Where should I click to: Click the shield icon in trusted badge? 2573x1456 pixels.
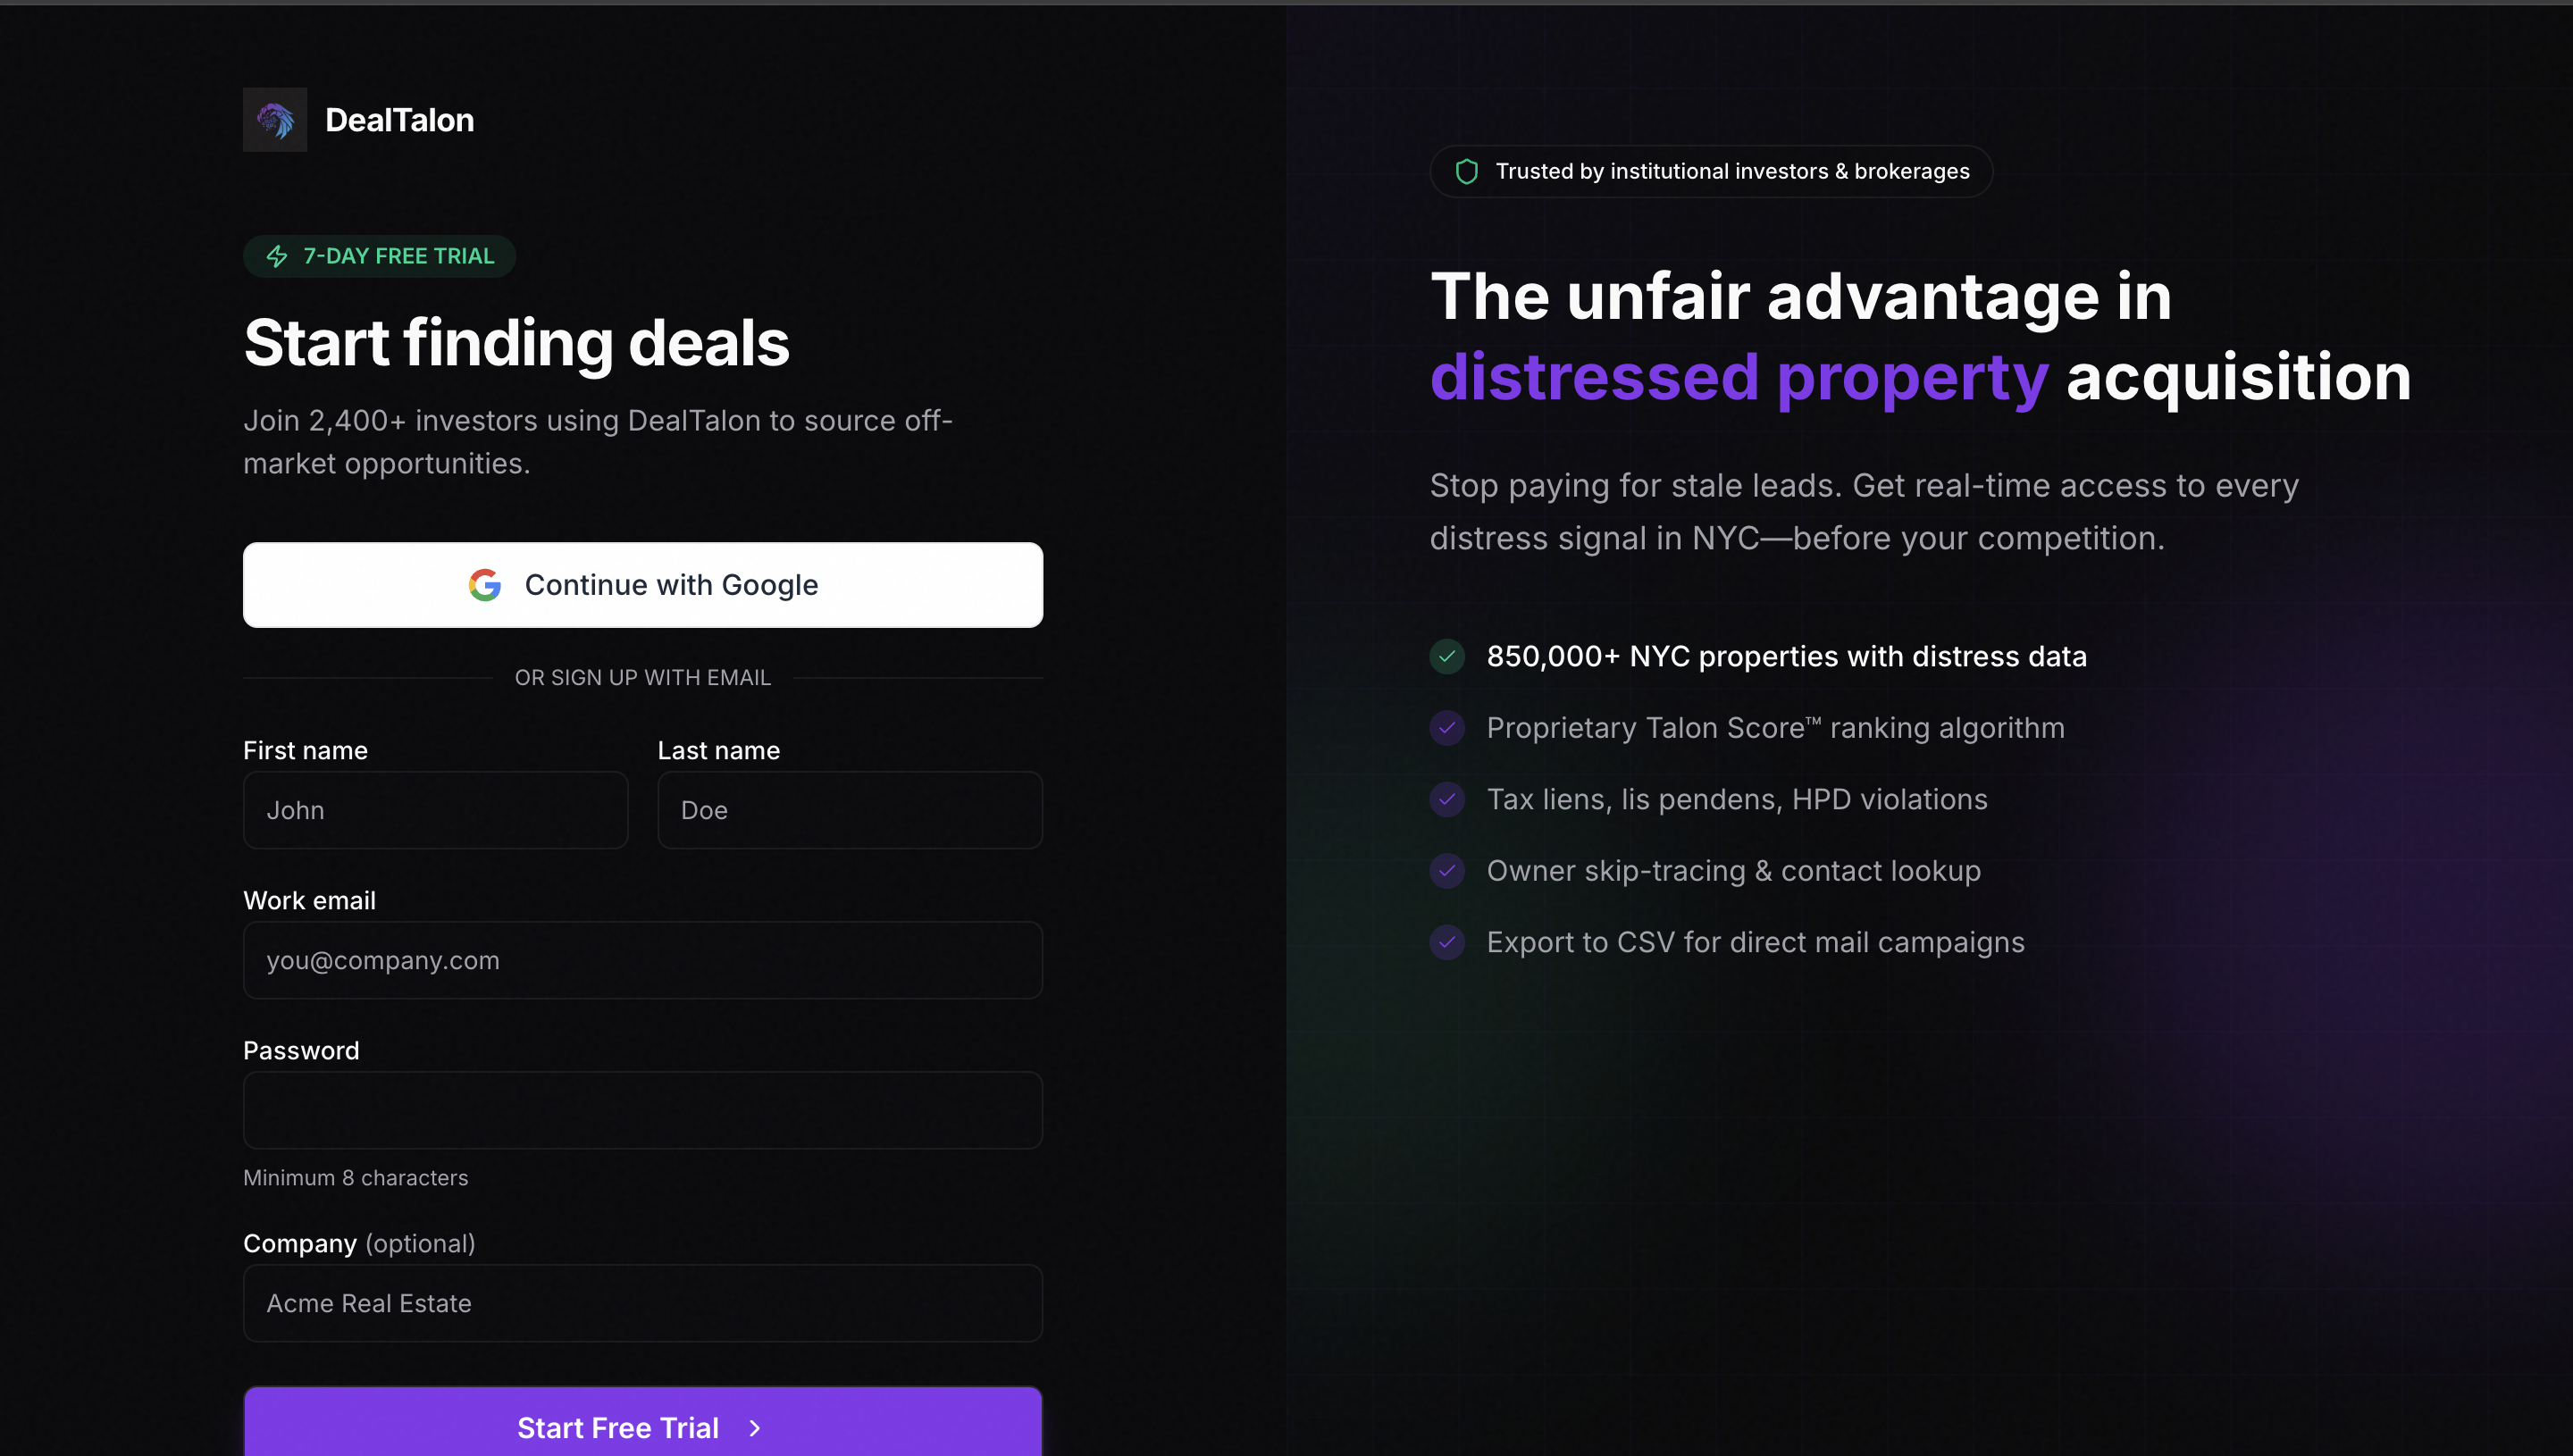[x=1466, y=172]
